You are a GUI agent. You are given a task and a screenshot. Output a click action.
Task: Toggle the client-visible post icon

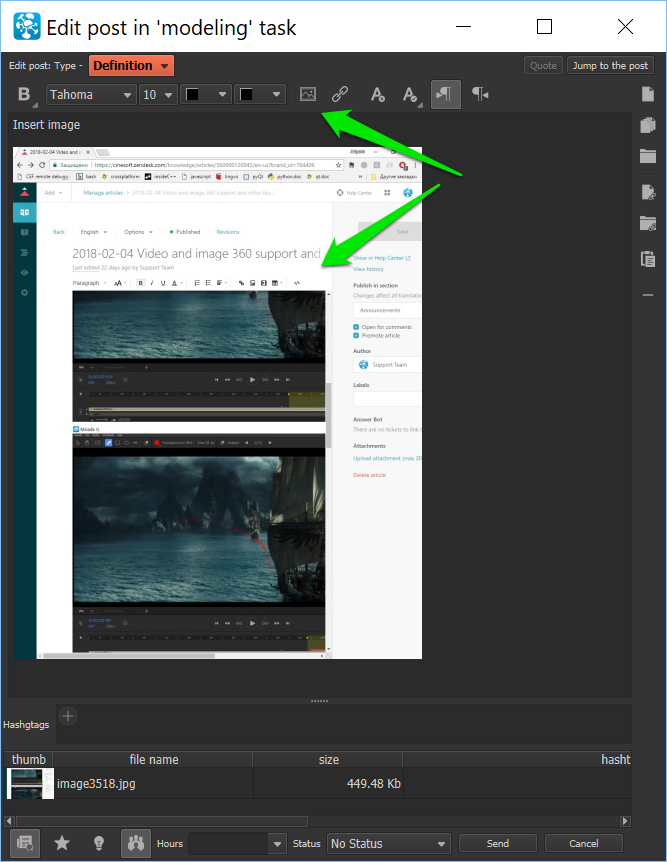(x=25, y=843)
